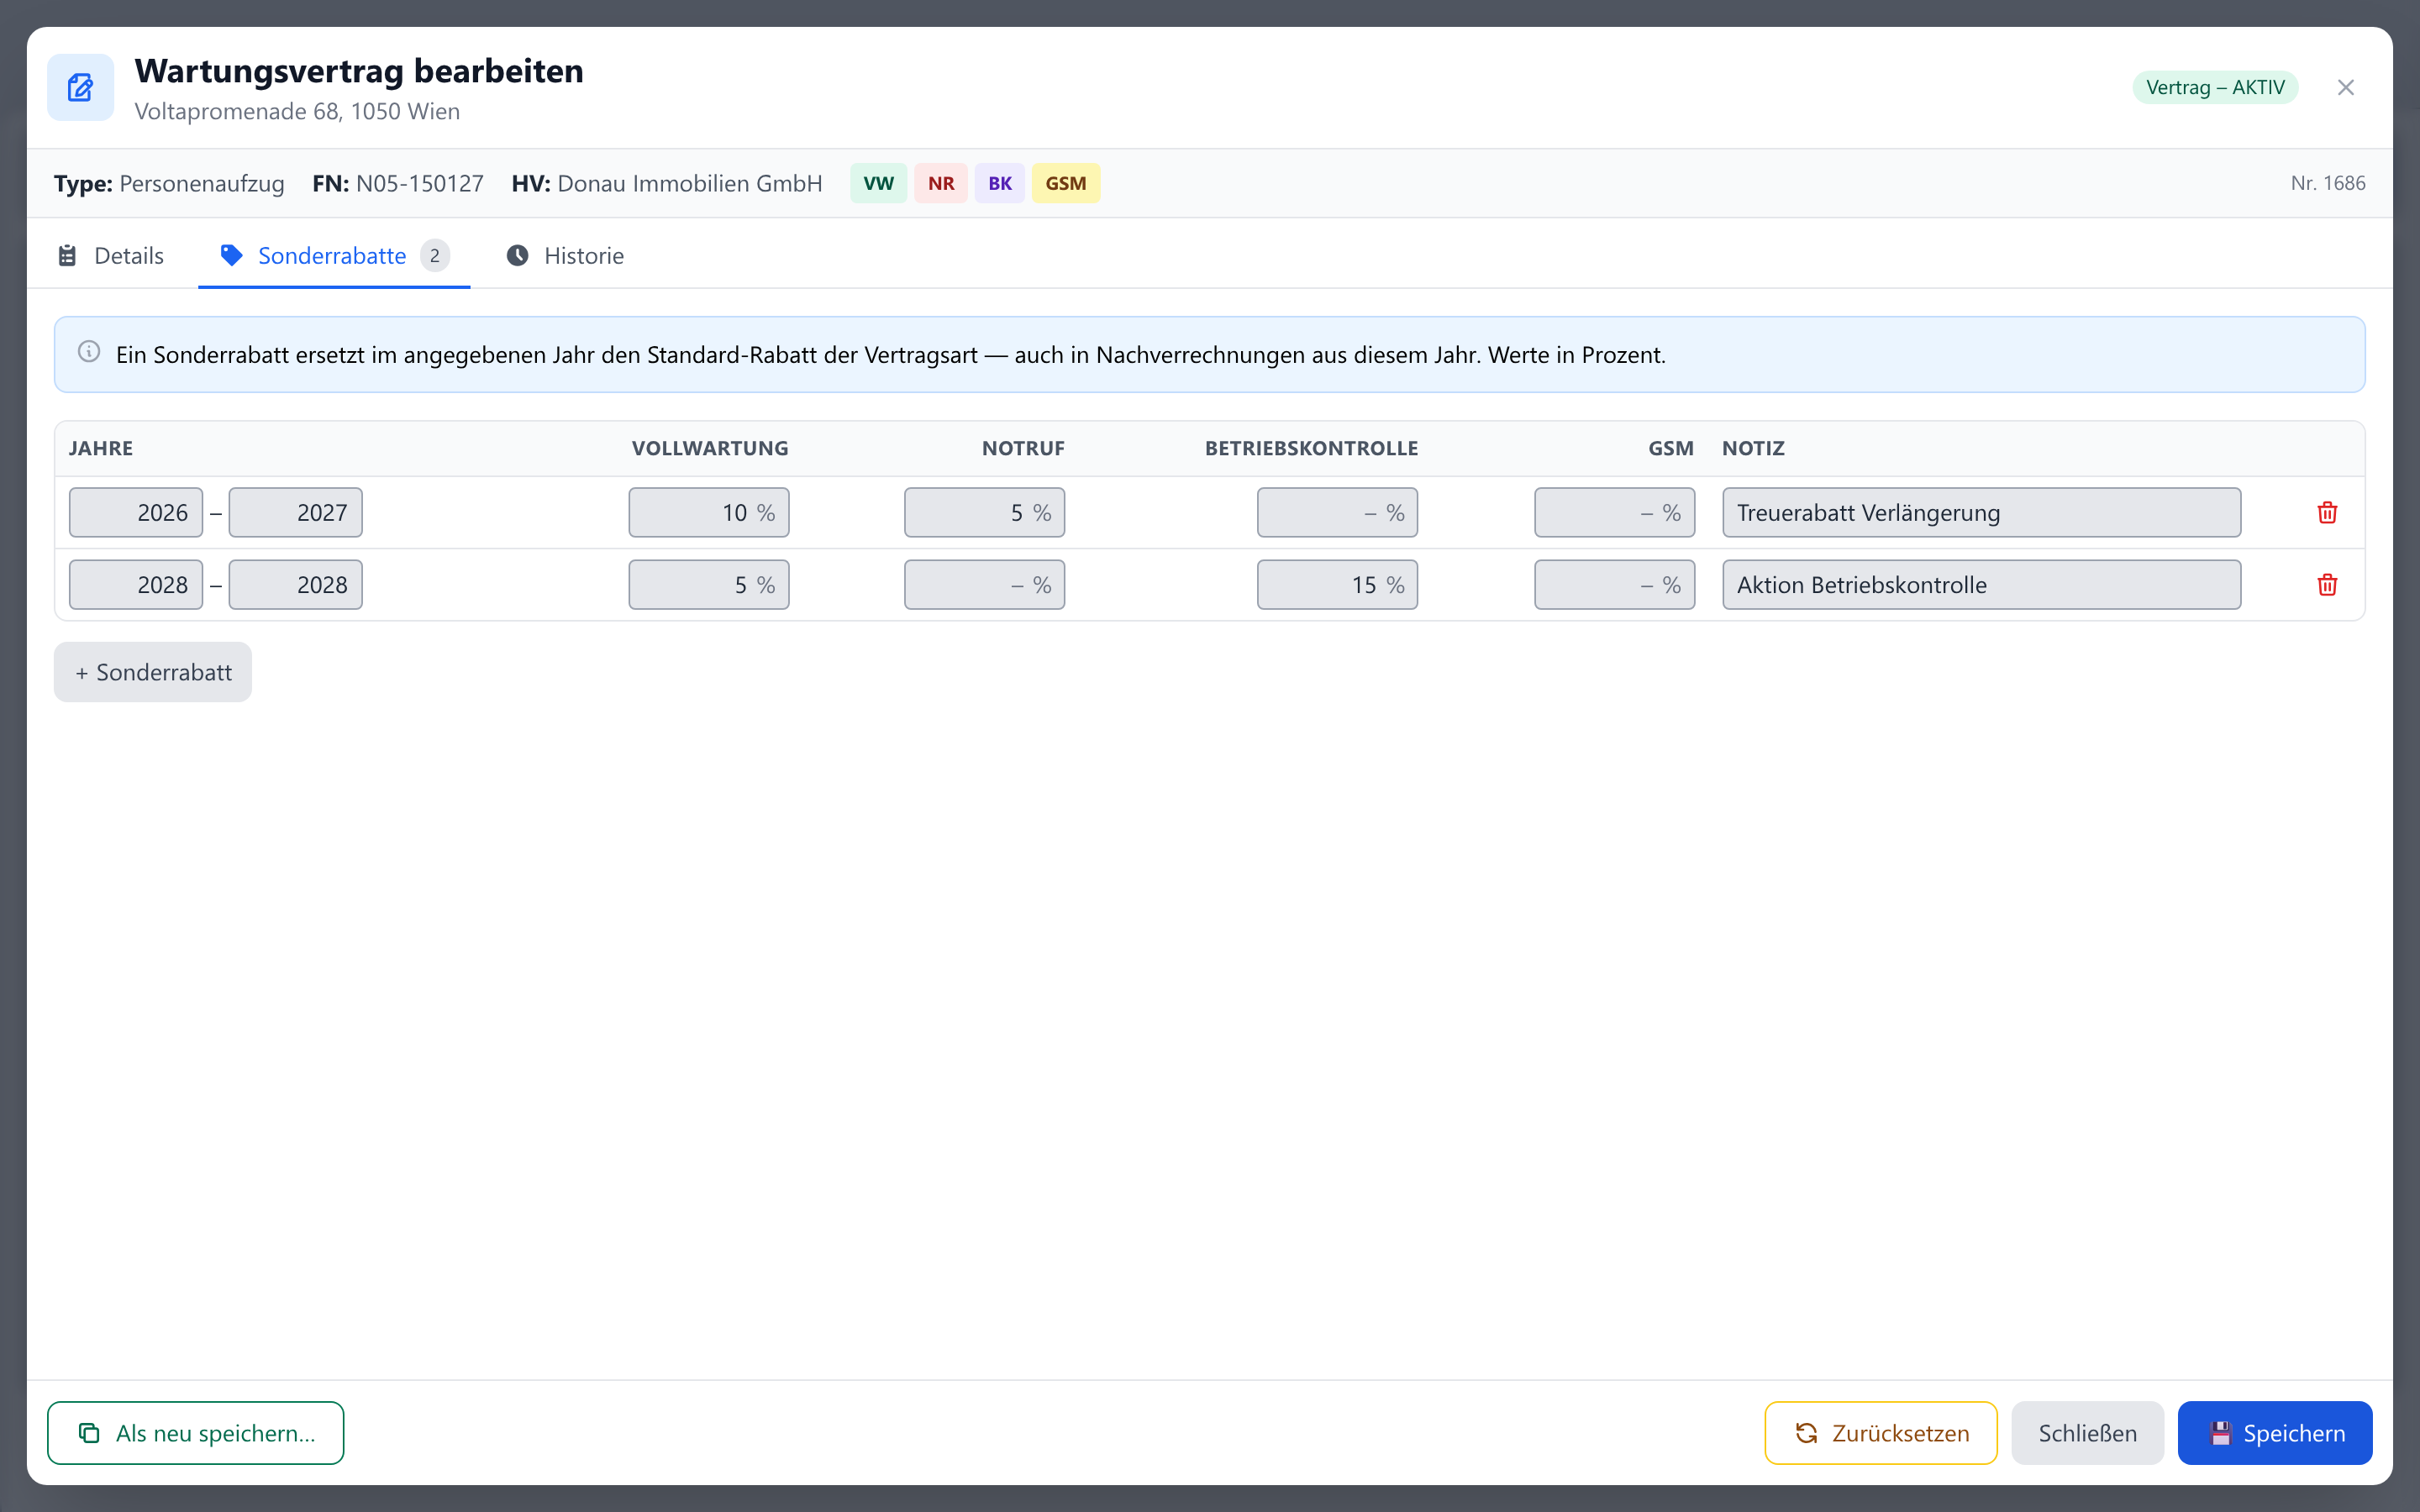Delete the 2026–2027 Sonderrabatt row

pos(2327,512)
